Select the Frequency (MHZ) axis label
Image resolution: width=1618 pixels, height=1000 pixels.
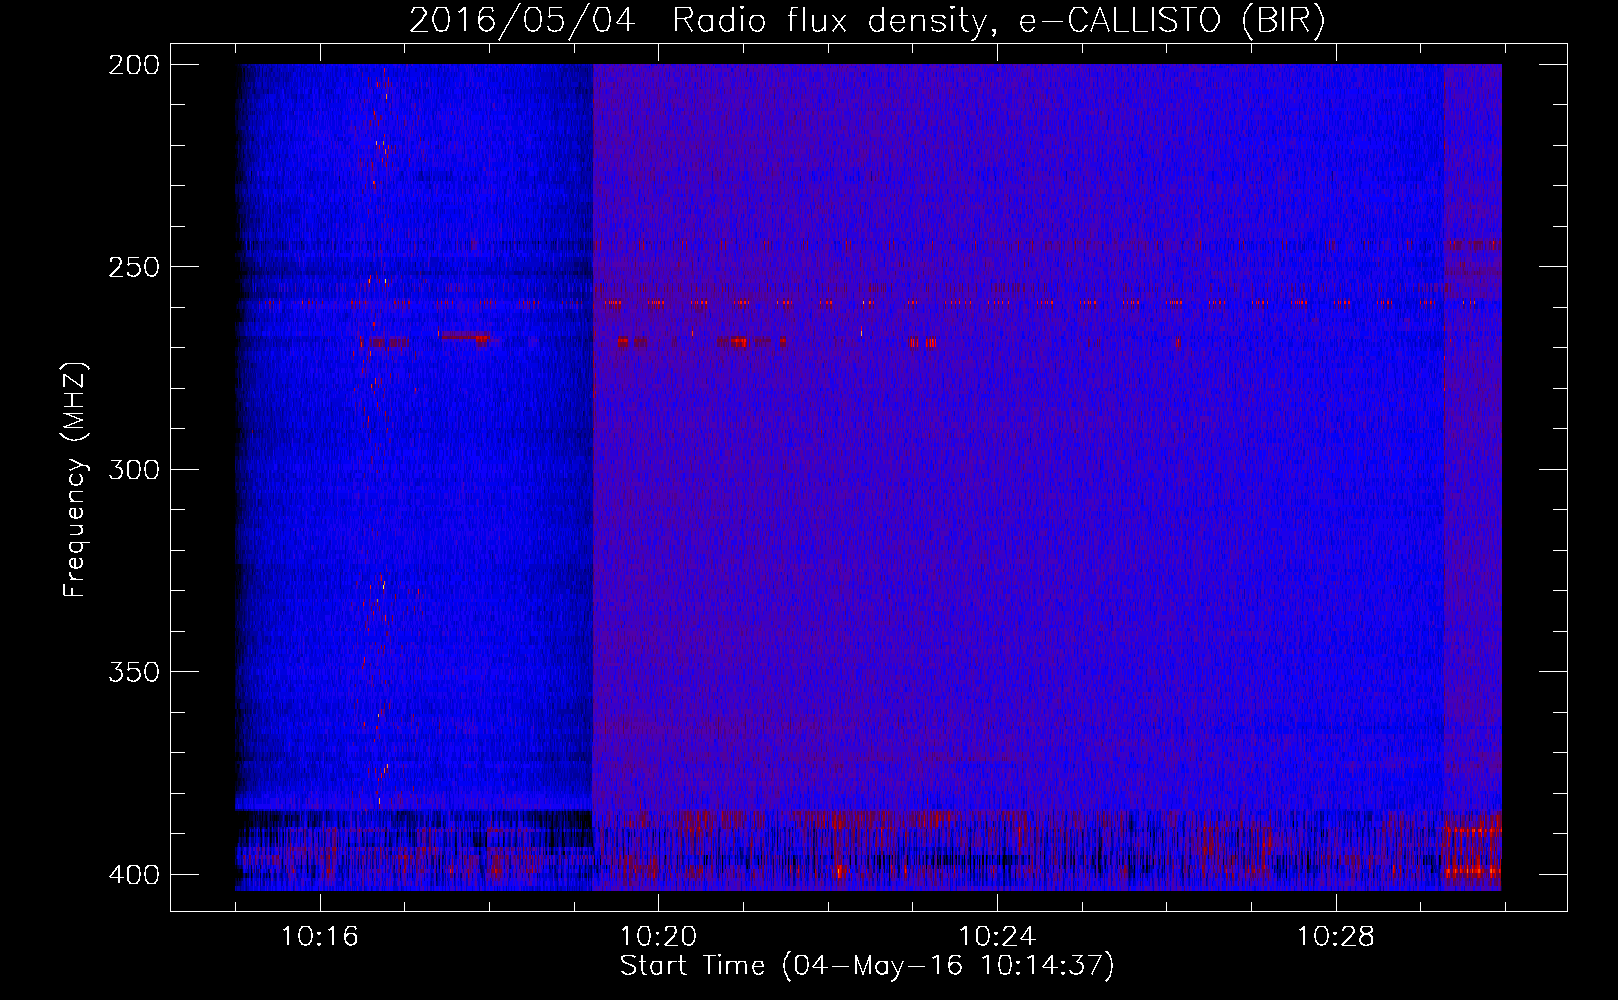tap(75, 480)
